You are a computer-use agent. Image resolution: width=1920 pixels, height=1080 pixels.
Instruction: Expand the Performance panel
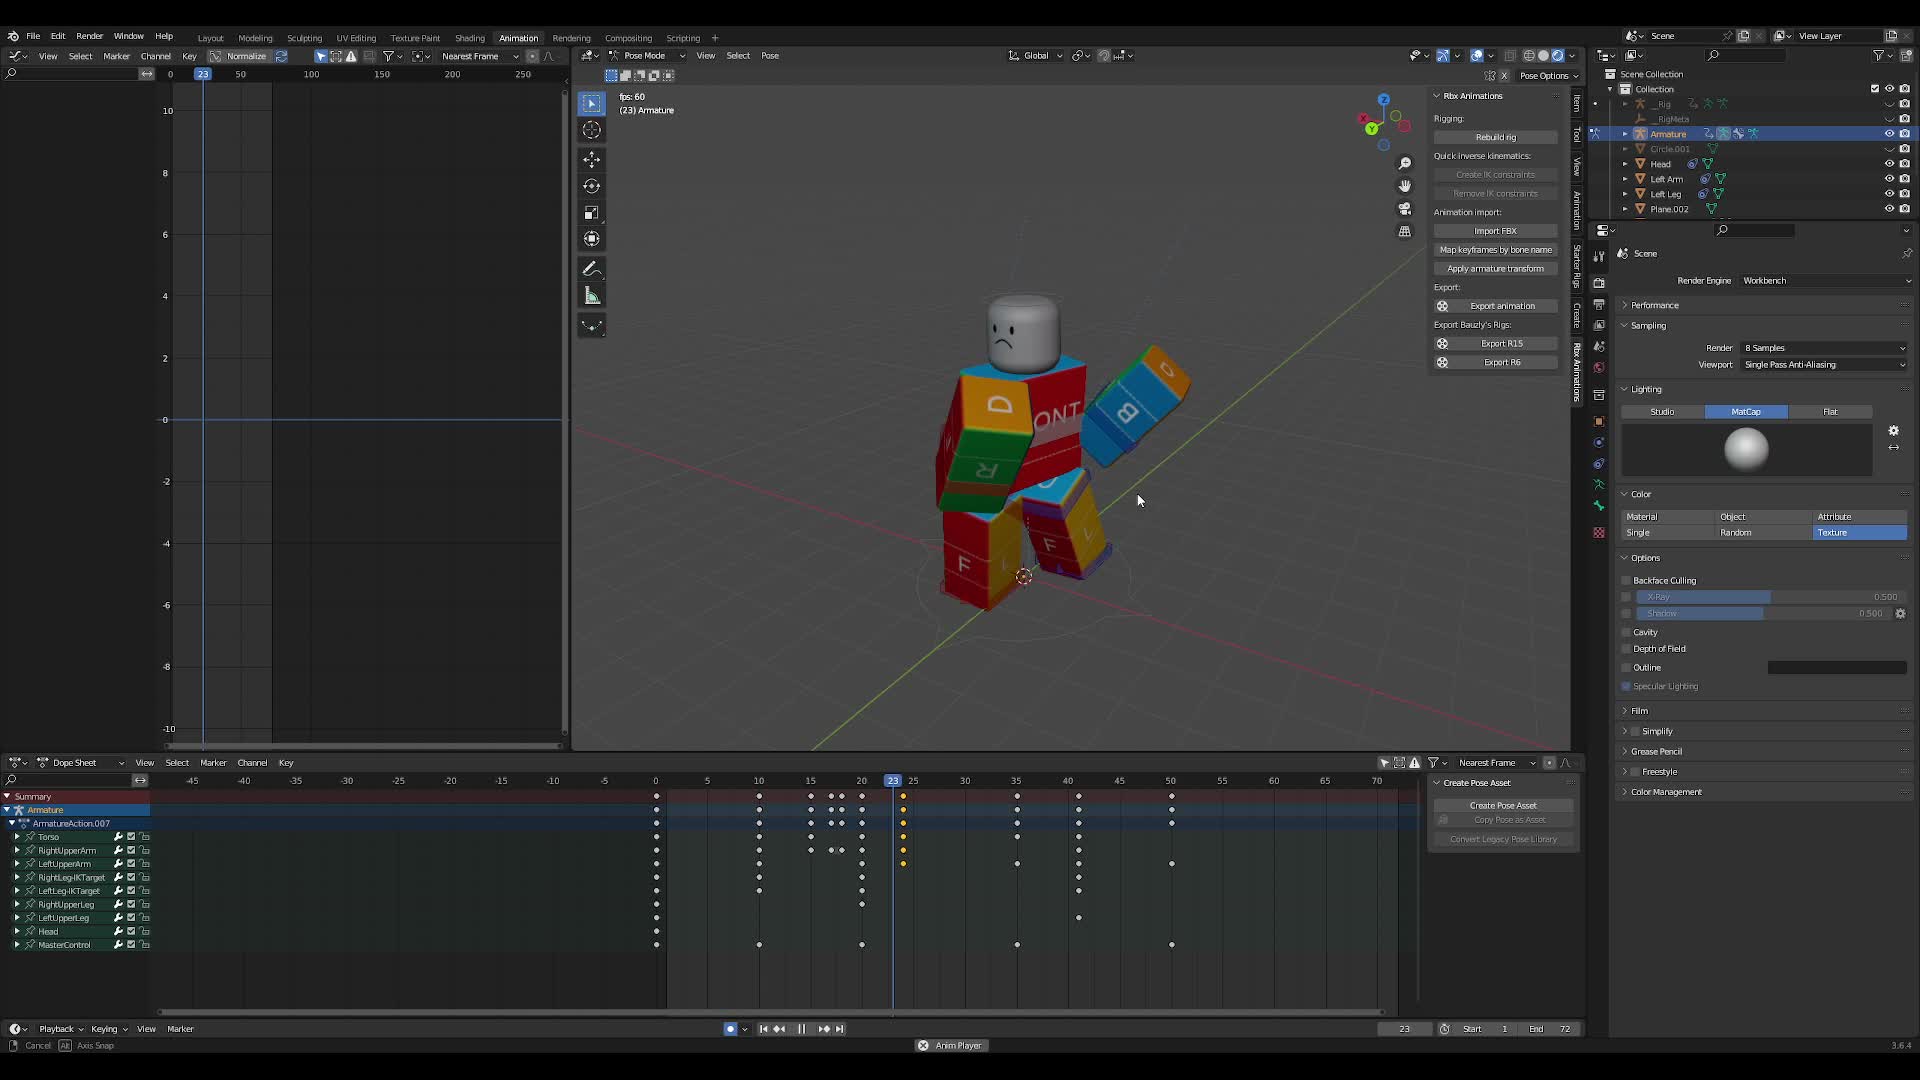click(1655, 305)
